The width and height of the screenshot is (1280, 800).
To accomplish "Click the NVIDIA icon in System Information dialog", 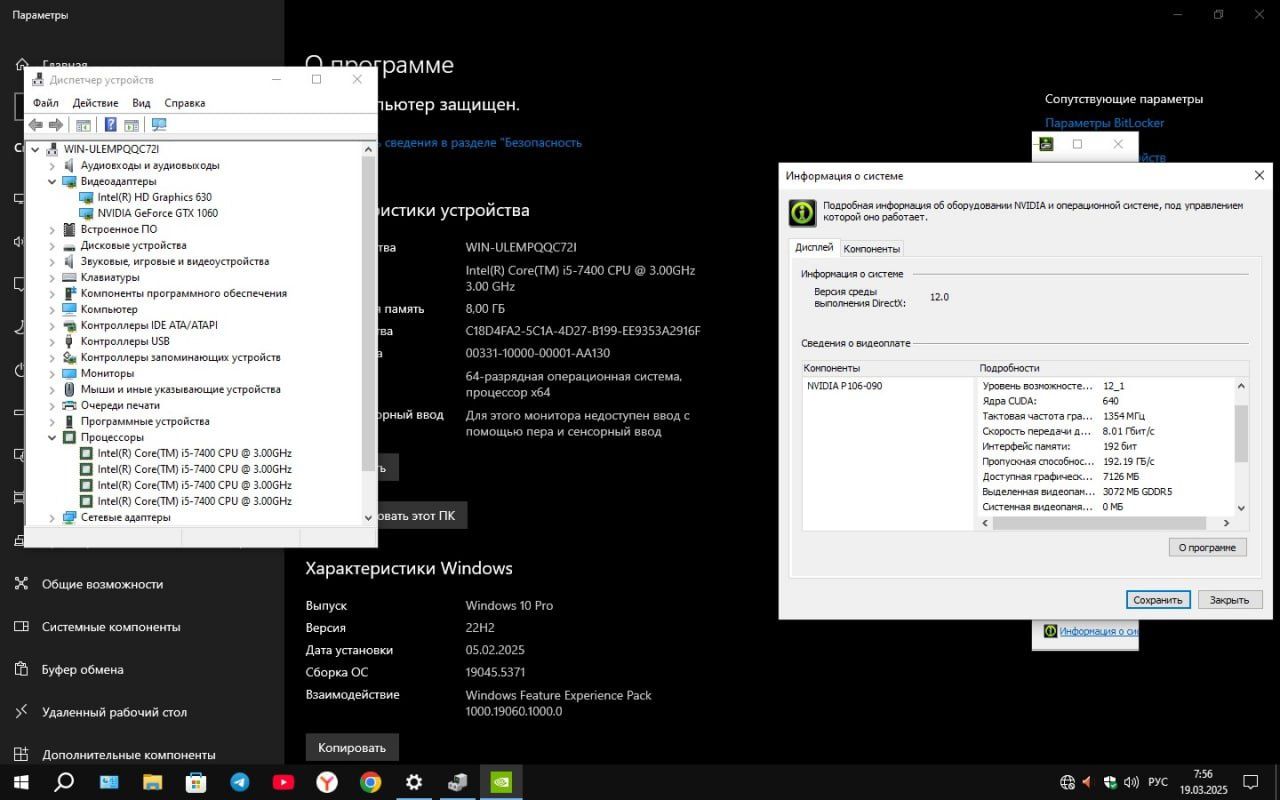I will tap(802, 212).
